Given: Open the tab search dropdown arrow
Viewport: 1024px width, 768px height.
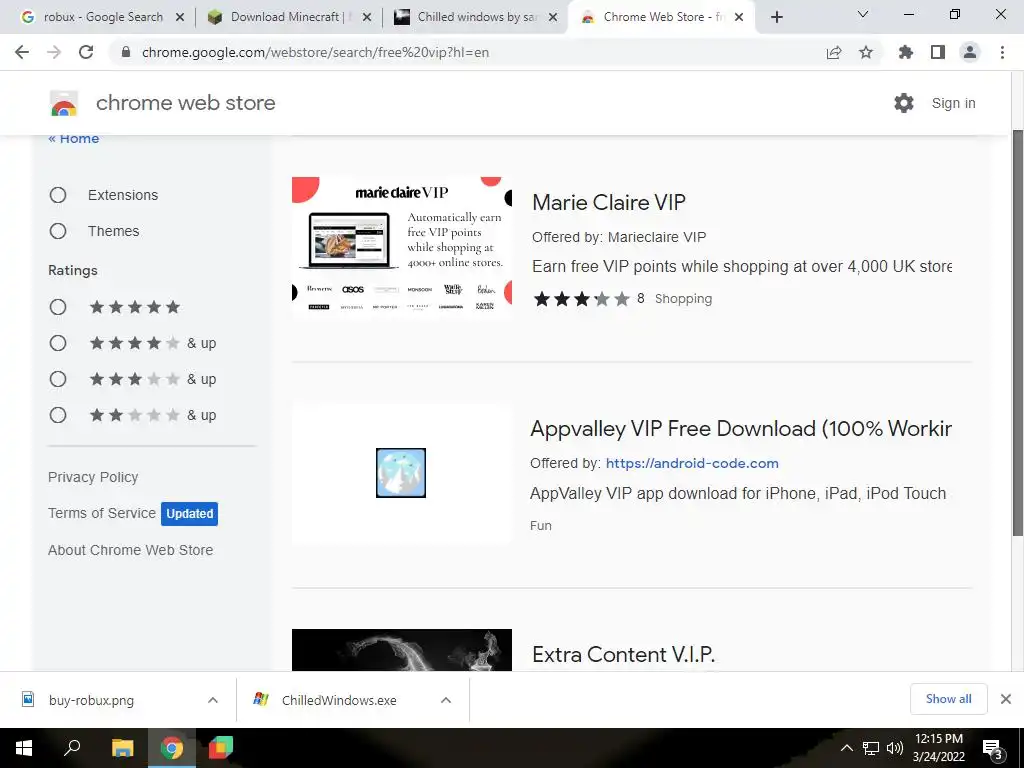Looking at the screenshot, I should pos(863,14).
